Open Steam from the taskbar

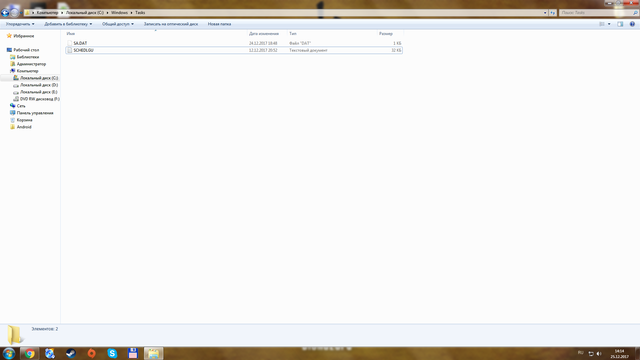[x=71, y=353]
